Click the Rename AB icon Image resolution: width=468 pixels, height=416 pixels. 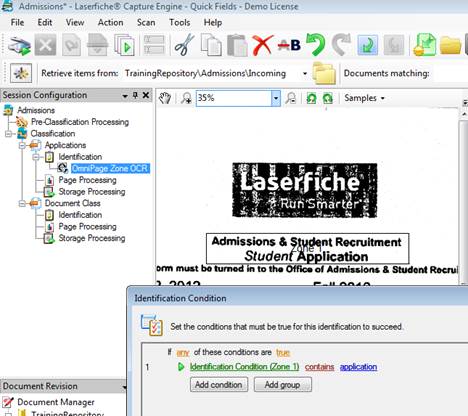[289, 45]
